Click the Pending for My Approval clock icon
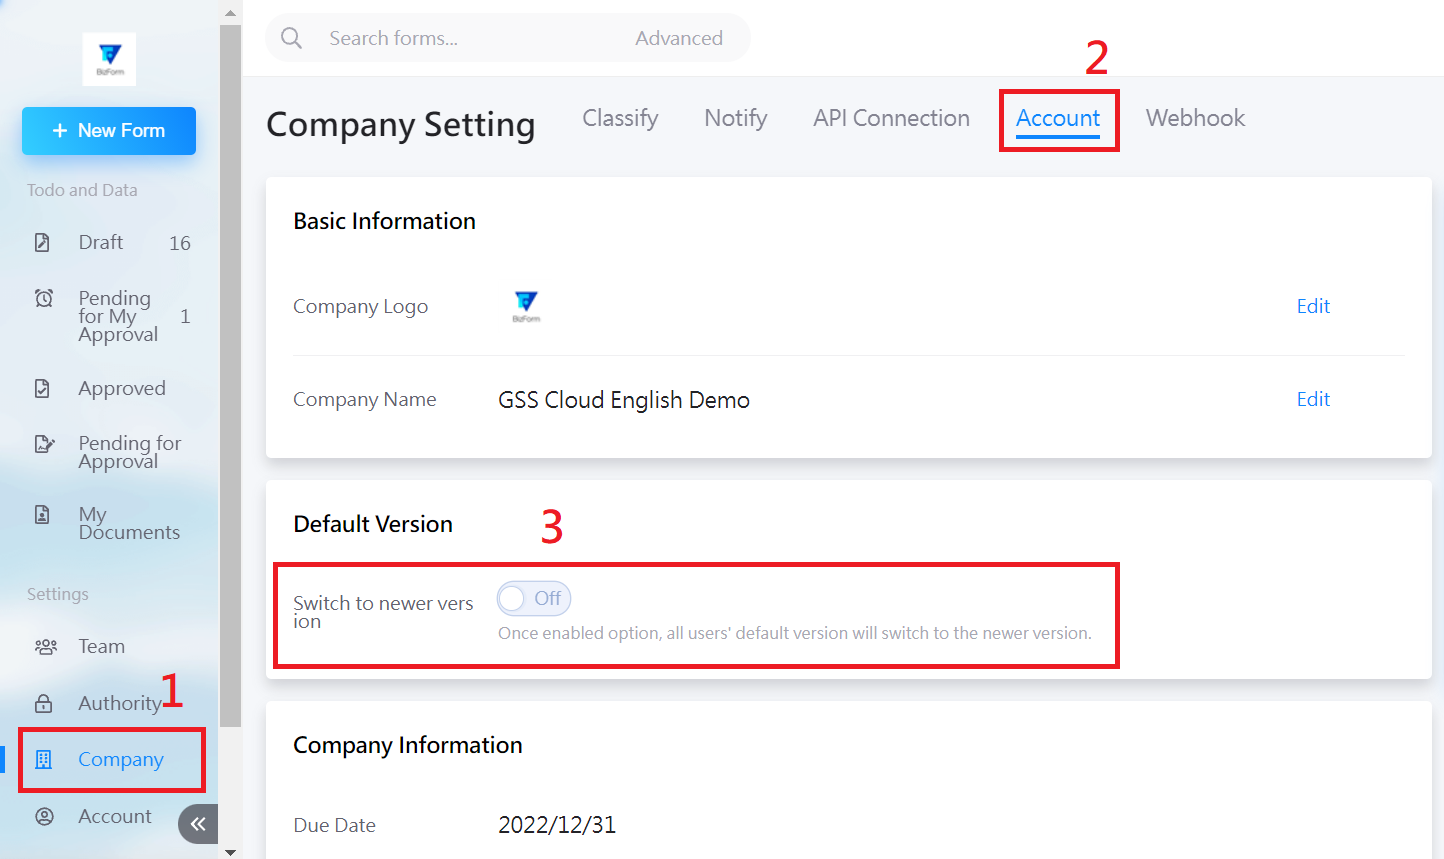This screenshot has width=1444, height=859. pyautogui.click(x=44, y=298)
